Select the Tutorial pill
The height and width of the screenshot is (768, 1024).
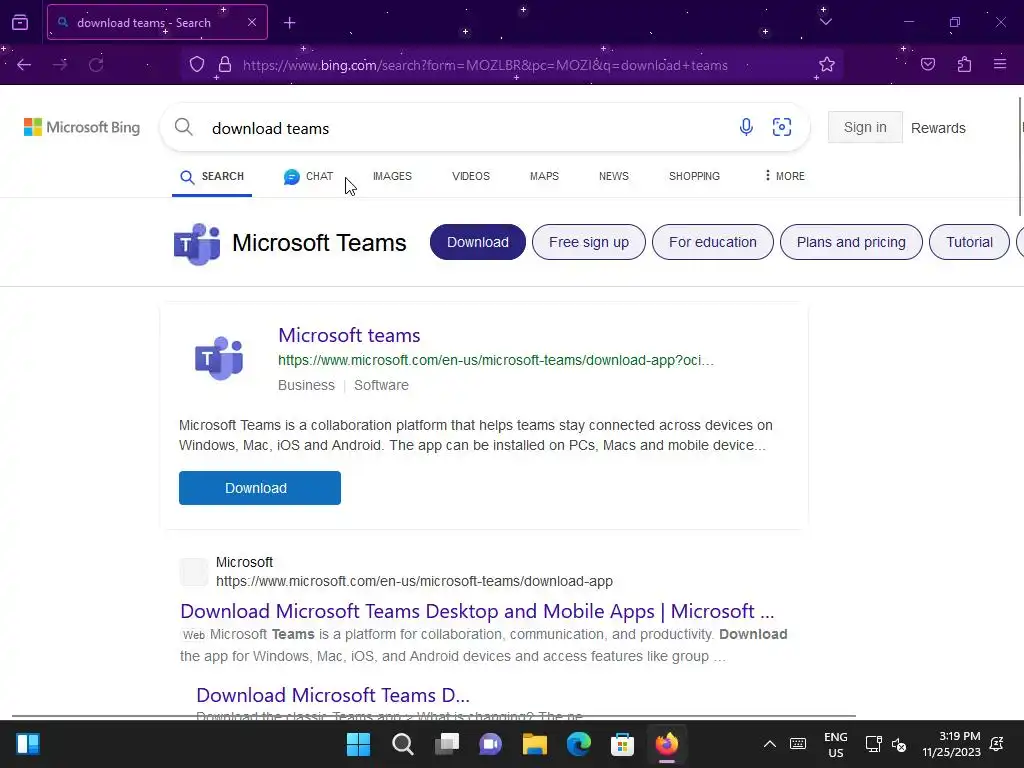coord(969,242)
